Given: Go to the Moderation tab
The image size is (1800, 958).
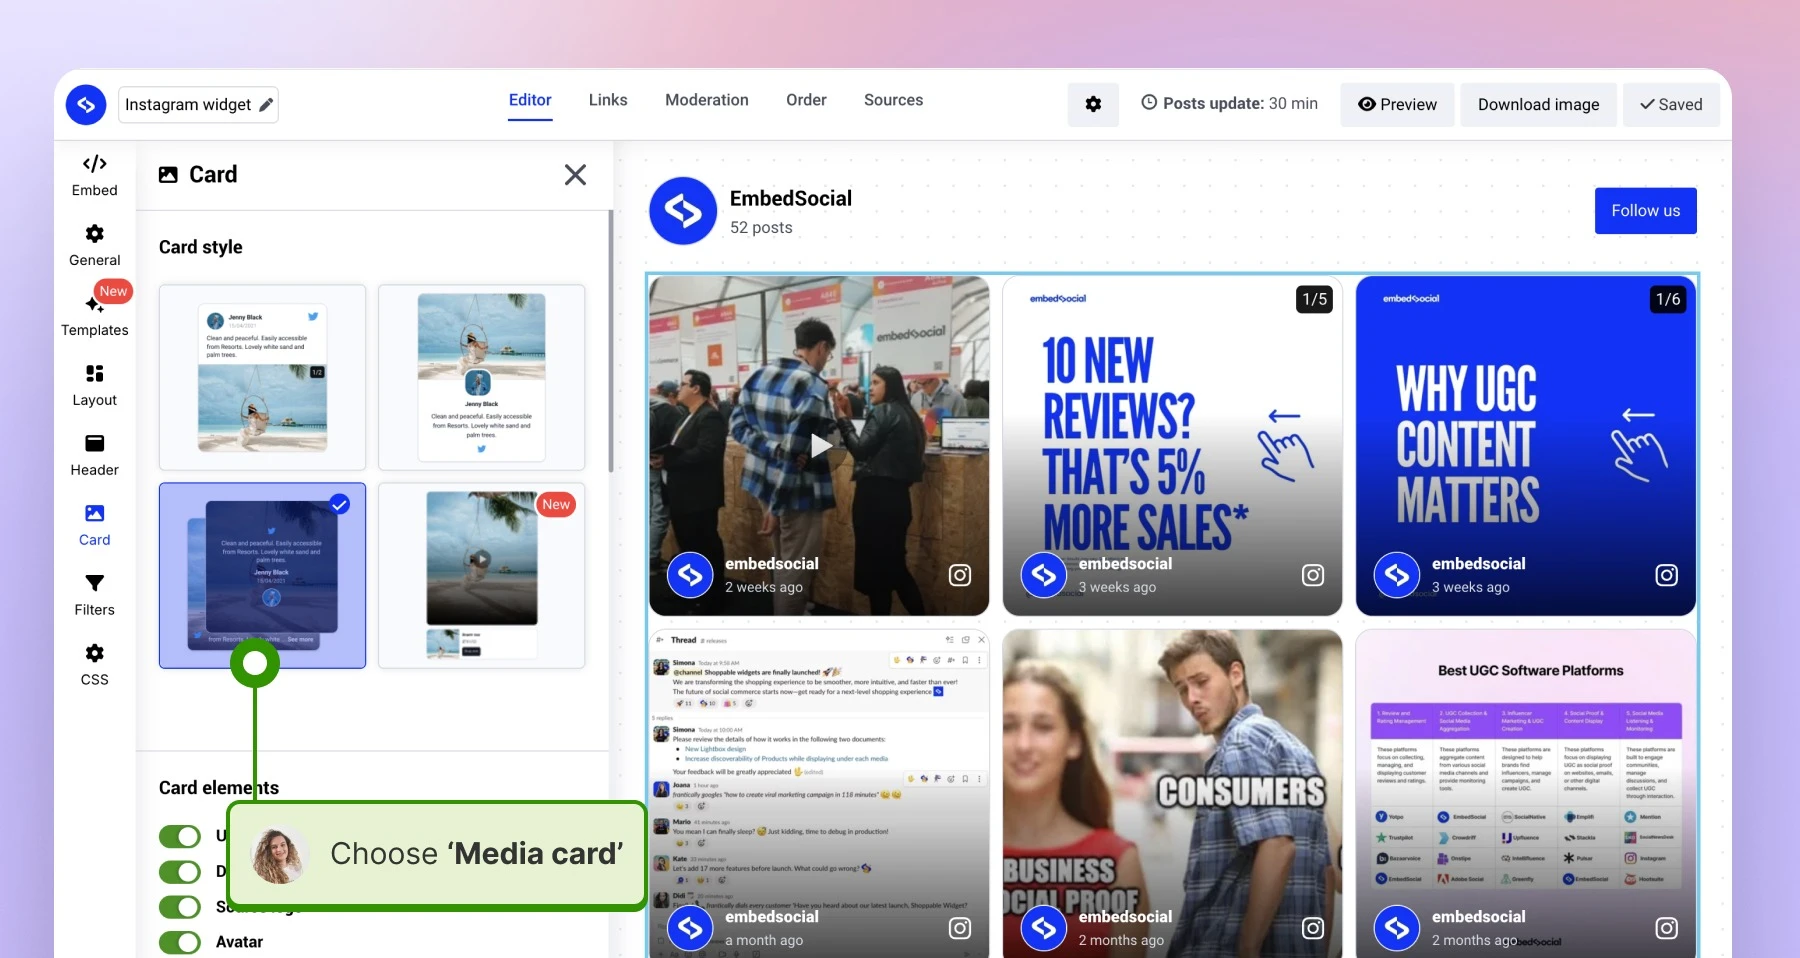Looking at the screenshot, I should [707, 100].
